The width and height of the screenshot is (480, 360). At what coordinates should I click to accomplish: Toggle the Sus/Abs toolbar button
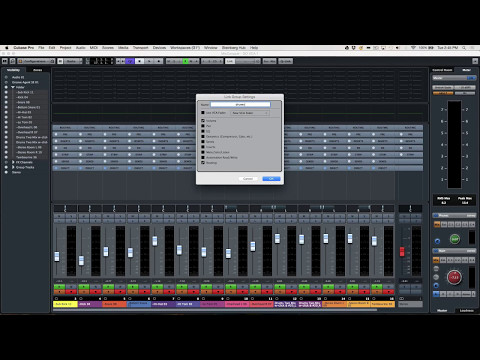point(269,61)
